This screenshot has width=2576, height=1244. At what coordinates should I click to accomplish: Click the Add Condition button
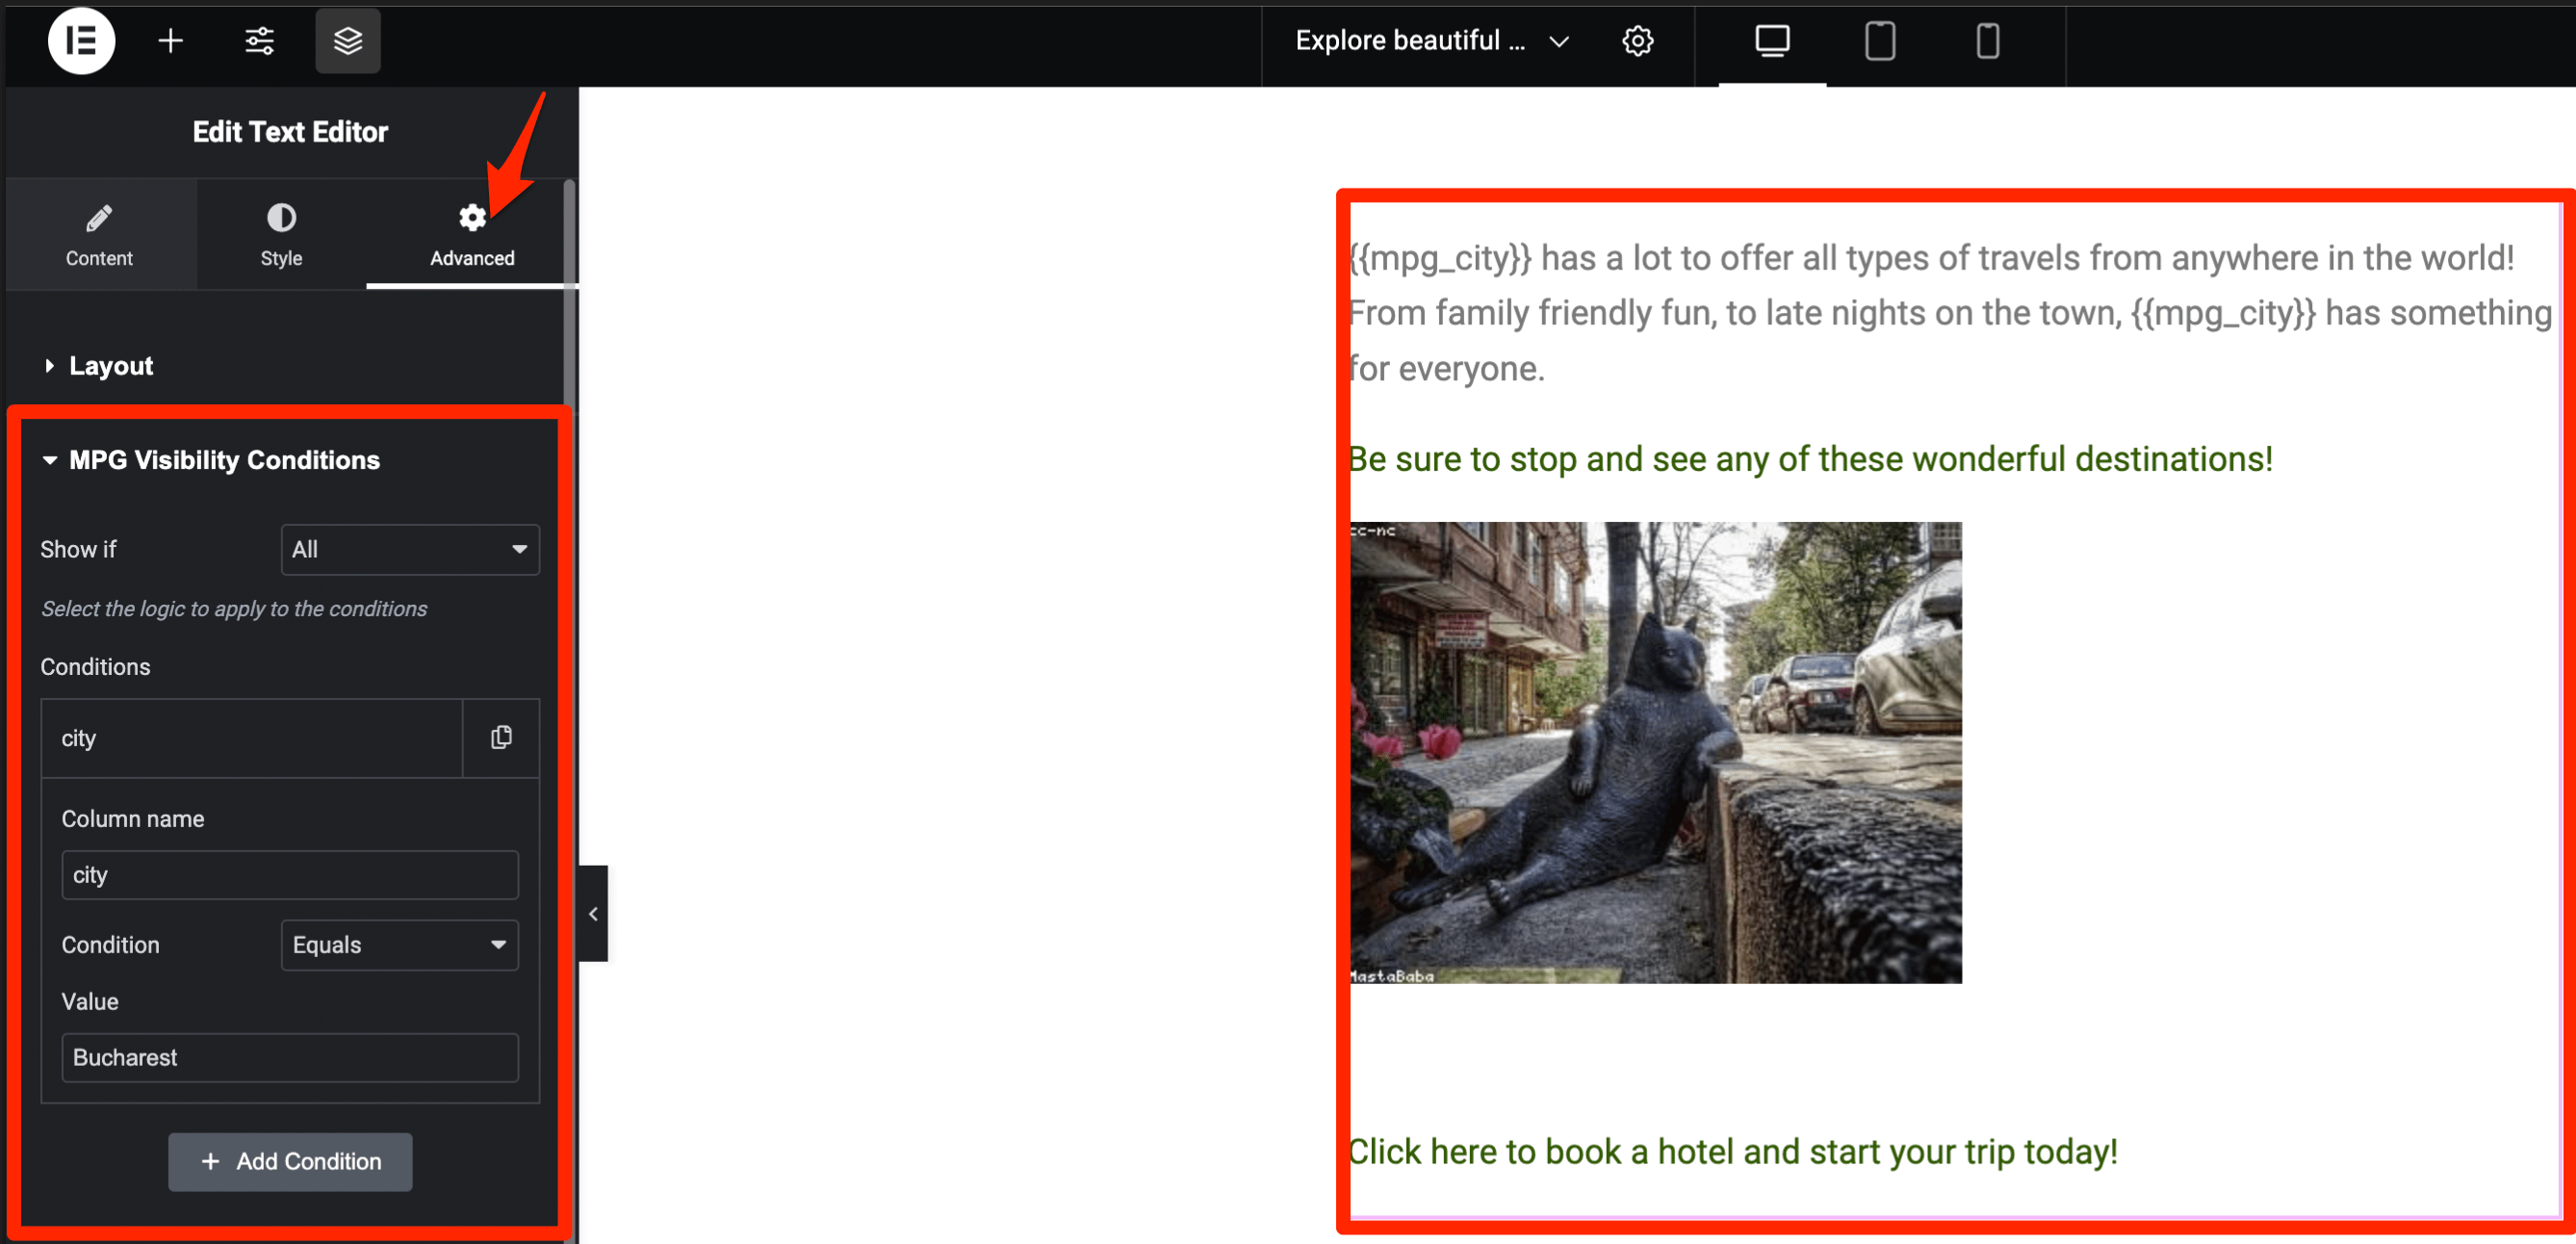tap(290, 1161)
